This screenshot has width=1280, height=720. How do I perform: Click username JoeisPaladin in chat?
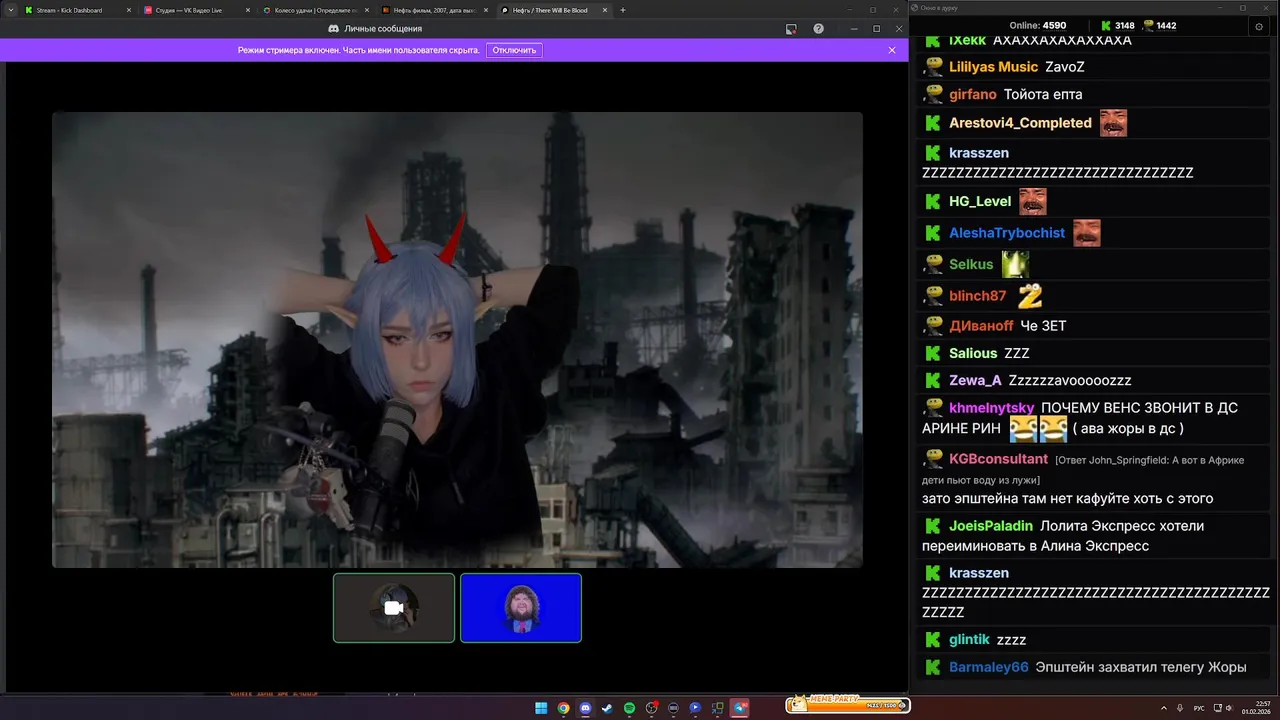pyautogui.click(x=991, y=526)
